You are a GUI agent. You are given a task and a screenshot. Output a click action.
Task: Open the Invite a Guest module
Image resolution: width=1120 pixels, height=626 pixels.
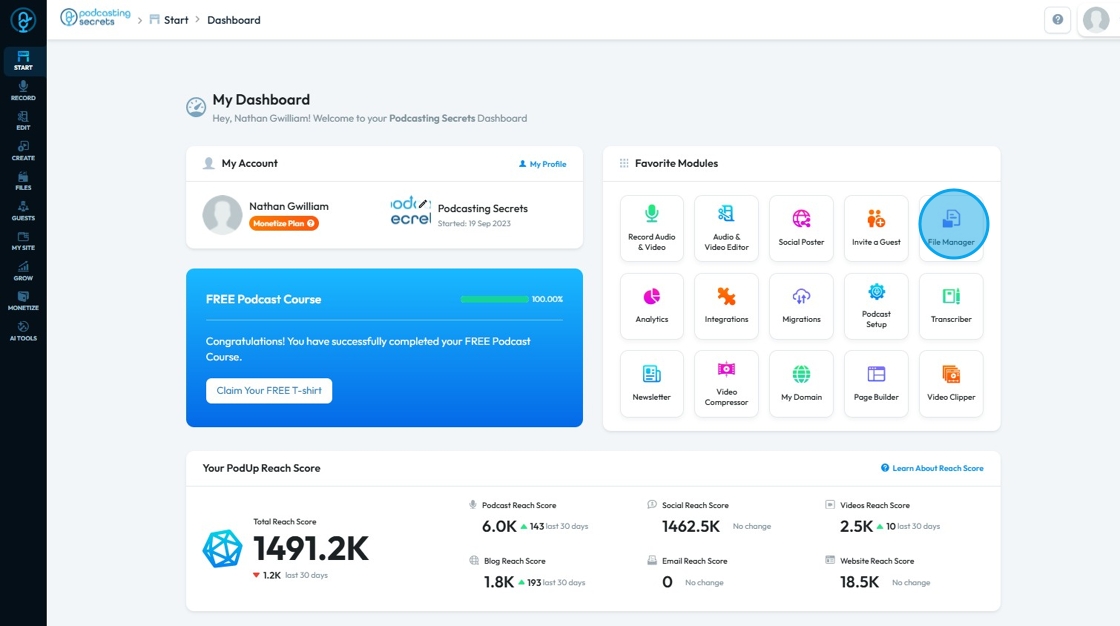(876, 228)
